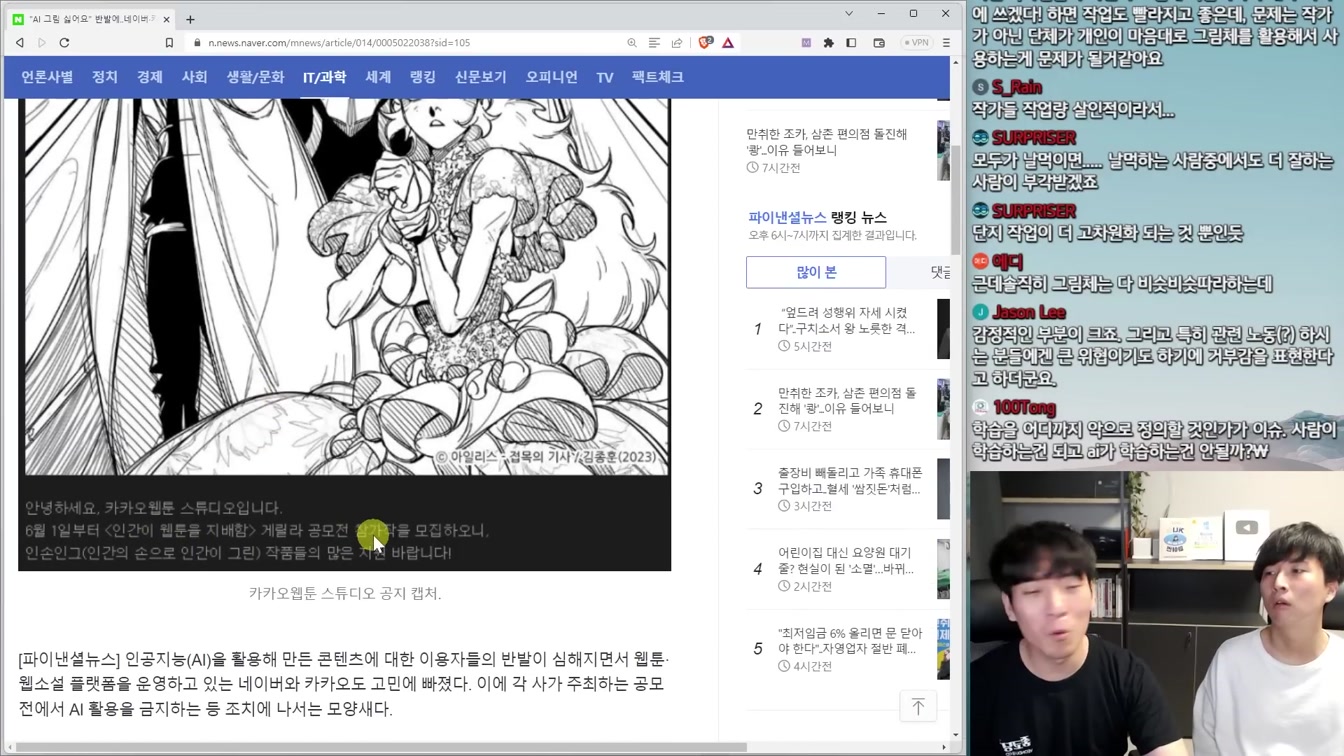Click the thumbnail beside ranked article 1
This screenshot has height=756, width=1344.
coord(943,328)
